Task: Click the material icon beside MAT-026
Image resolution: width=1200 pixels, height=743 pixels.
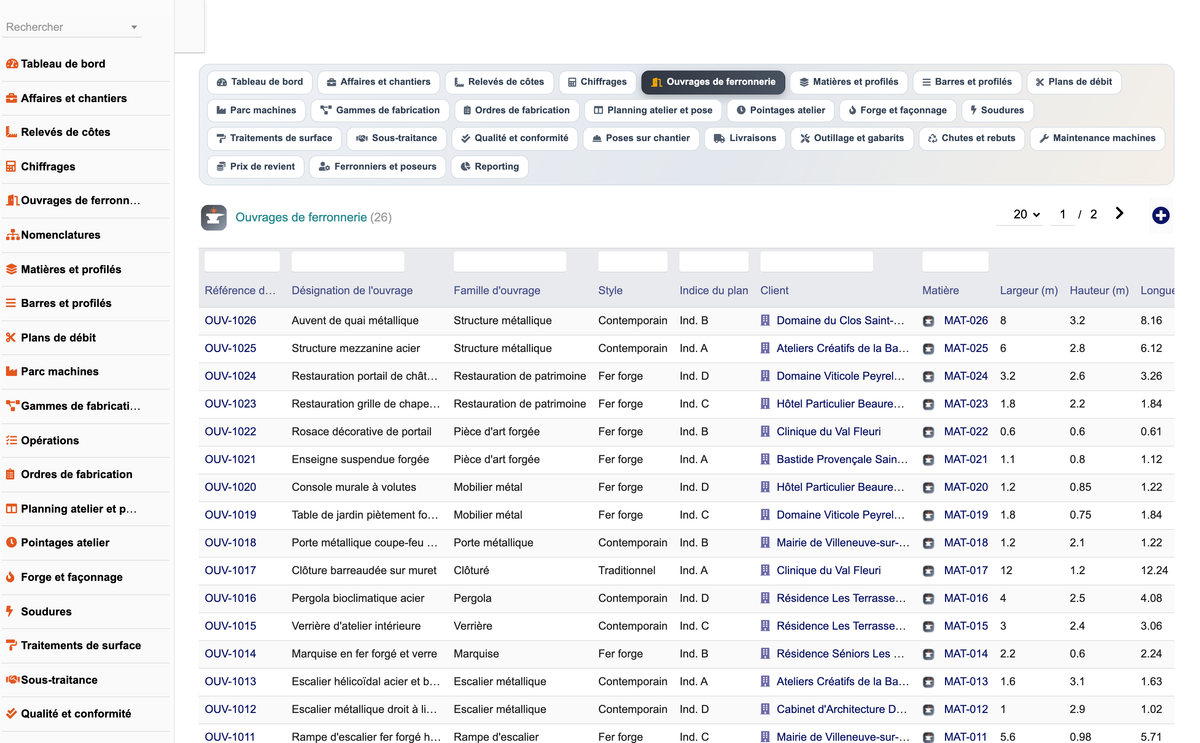Action: pyautogui.click(x=928, y=321)
